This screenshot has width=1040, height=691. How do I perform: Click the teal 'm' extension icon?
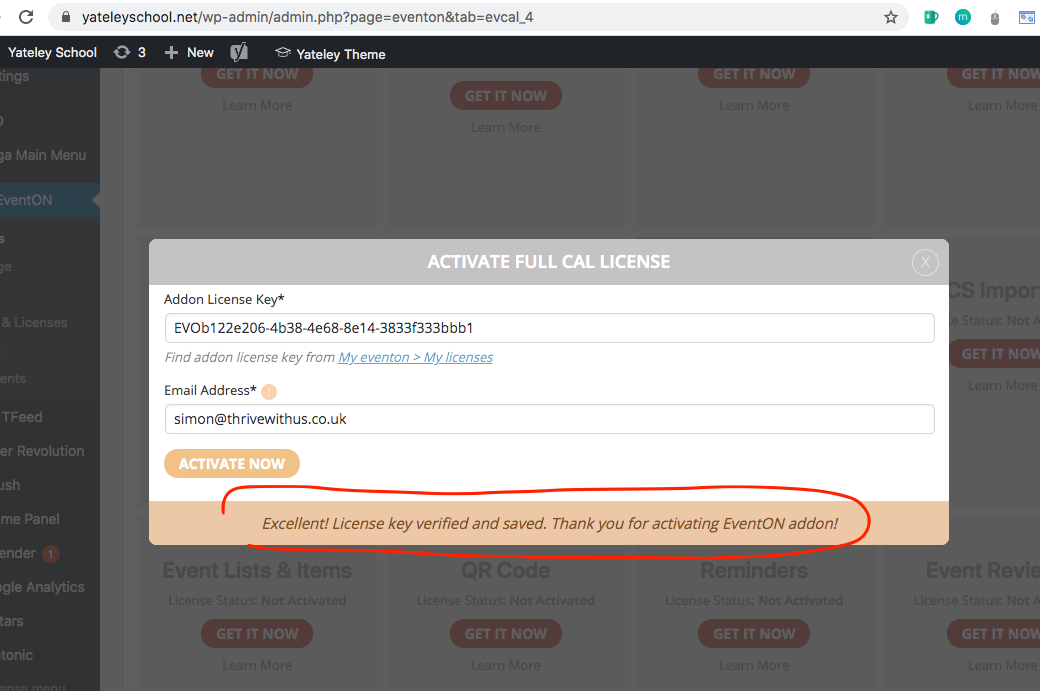pos(962,17)
